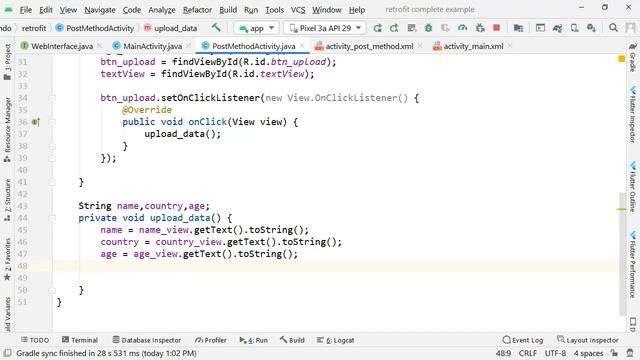
Task: Click the yellow warning indicator above scrollbar
Action: point(622,59)
